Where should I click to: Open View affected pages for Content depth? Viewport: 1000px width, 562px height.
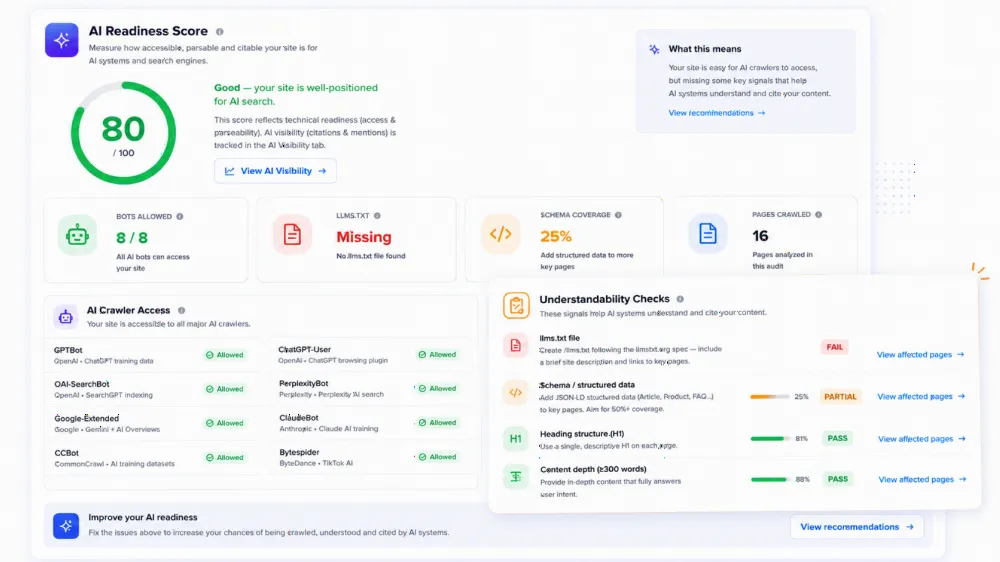click(922, 480)
